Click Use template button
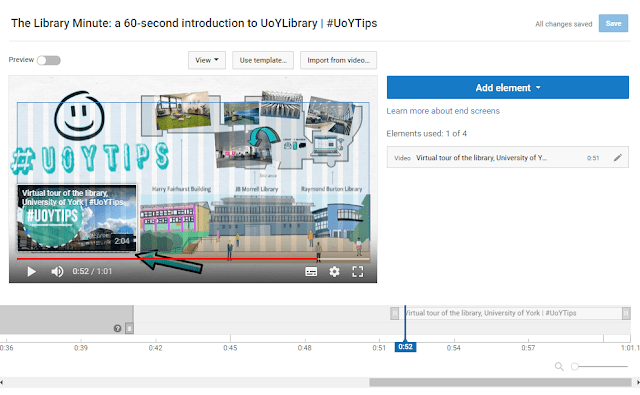The image size is (640, 395). 263,60
